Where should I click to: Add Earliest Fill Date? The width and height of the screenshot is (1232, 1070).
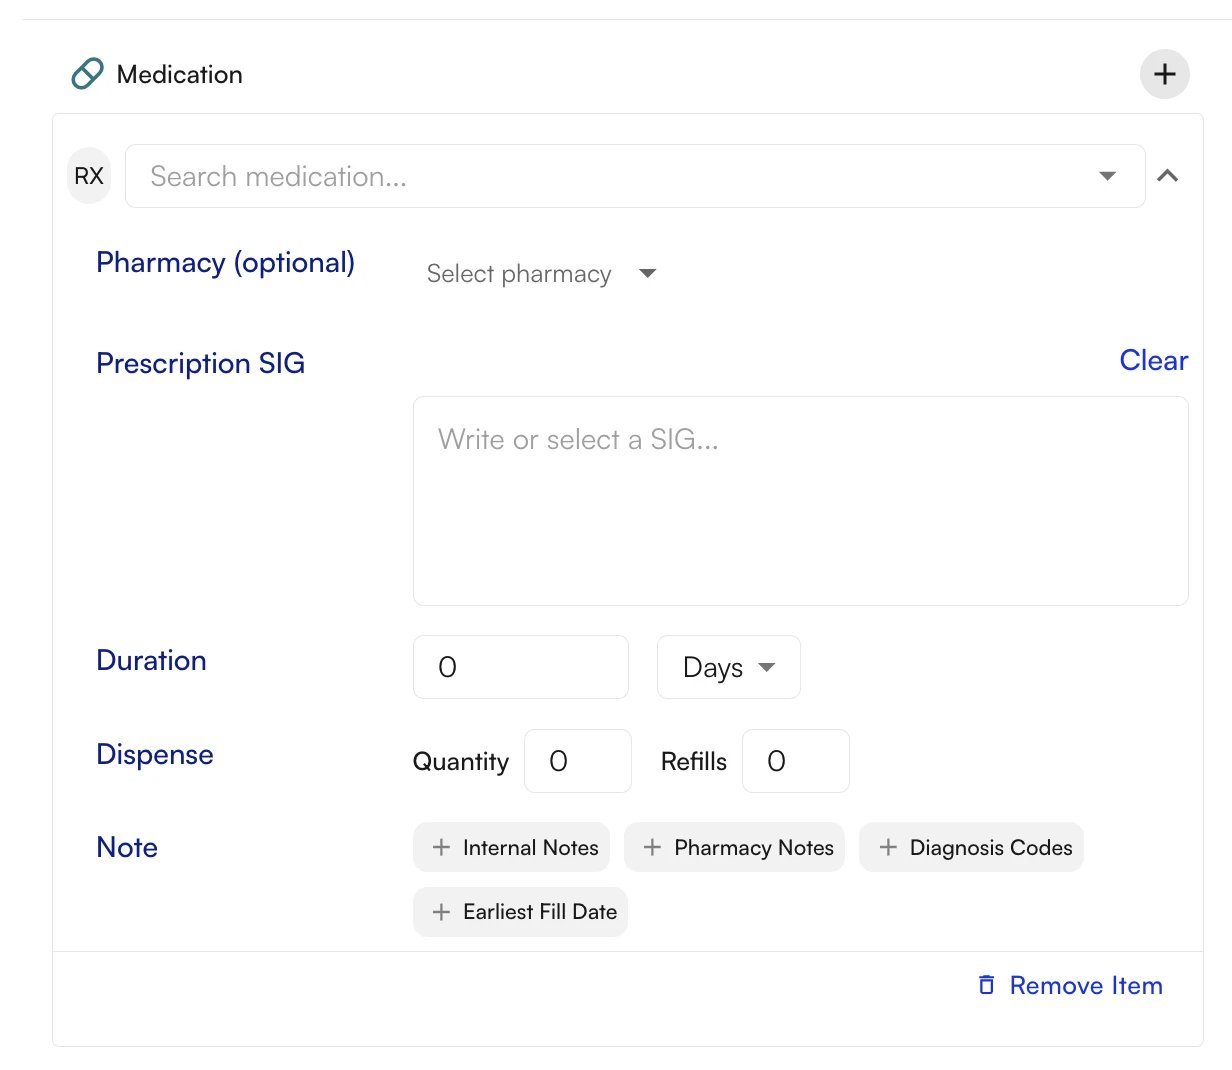[521, 912]
